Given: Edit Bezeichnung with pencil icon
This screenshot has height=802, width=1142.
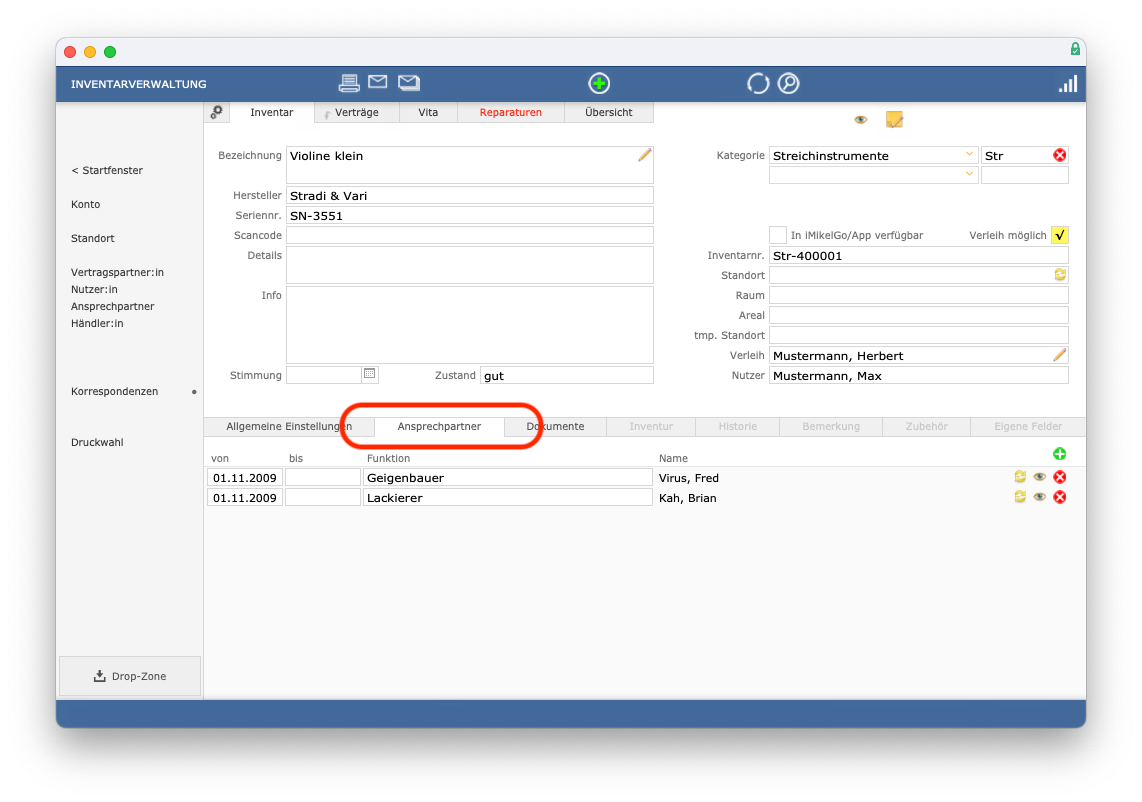Looking at the screenshot, I should [x=644, y=155].
